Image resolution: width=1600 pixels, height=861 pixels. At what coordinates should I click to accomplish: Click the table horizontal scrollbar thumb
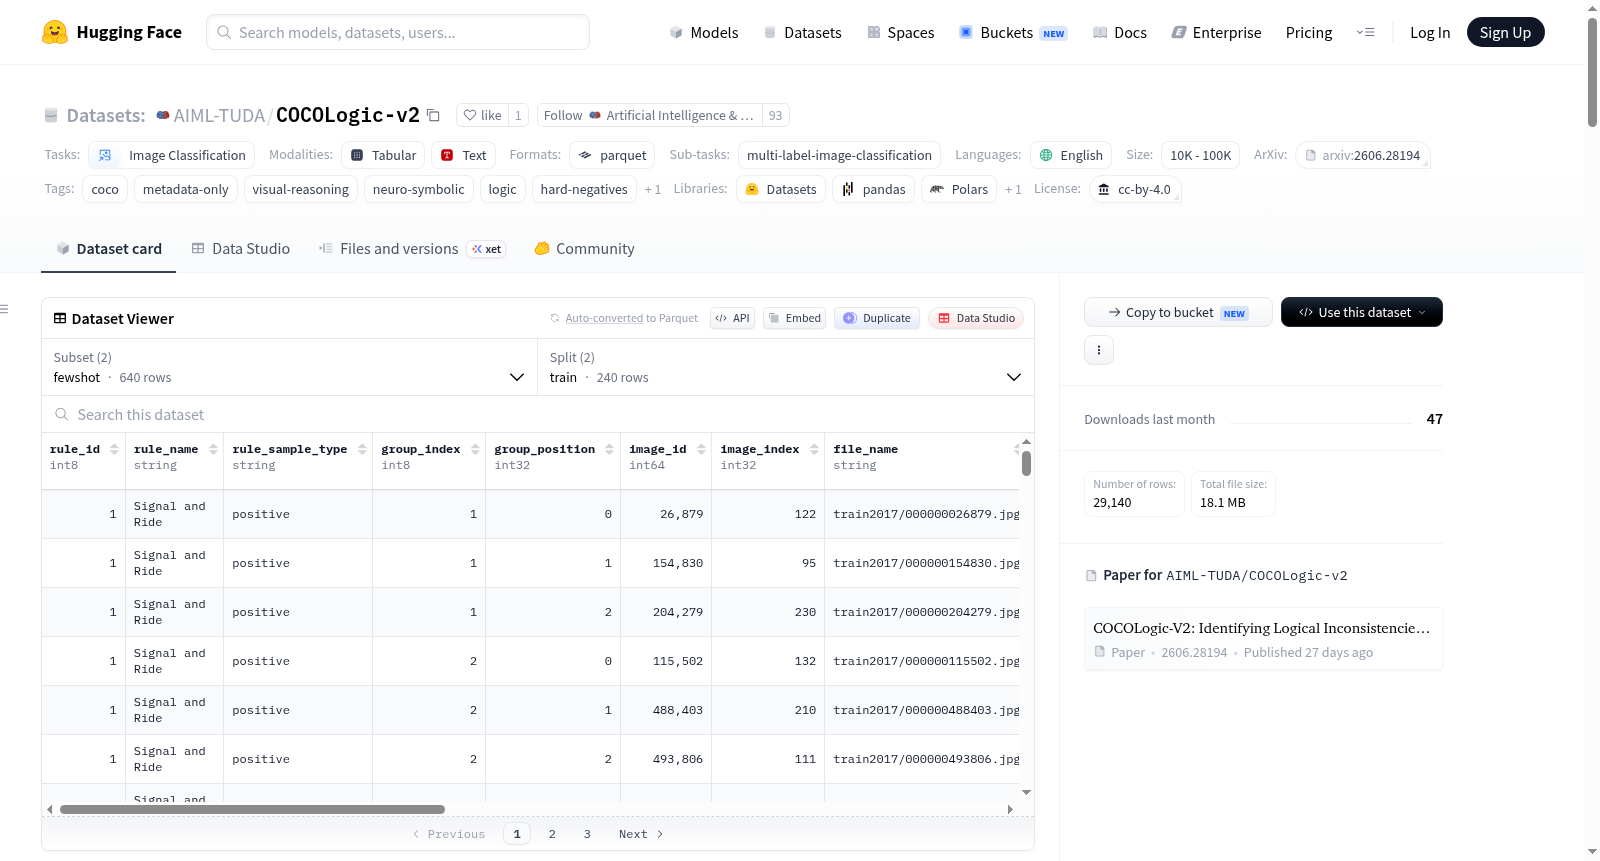click(252, 809)
